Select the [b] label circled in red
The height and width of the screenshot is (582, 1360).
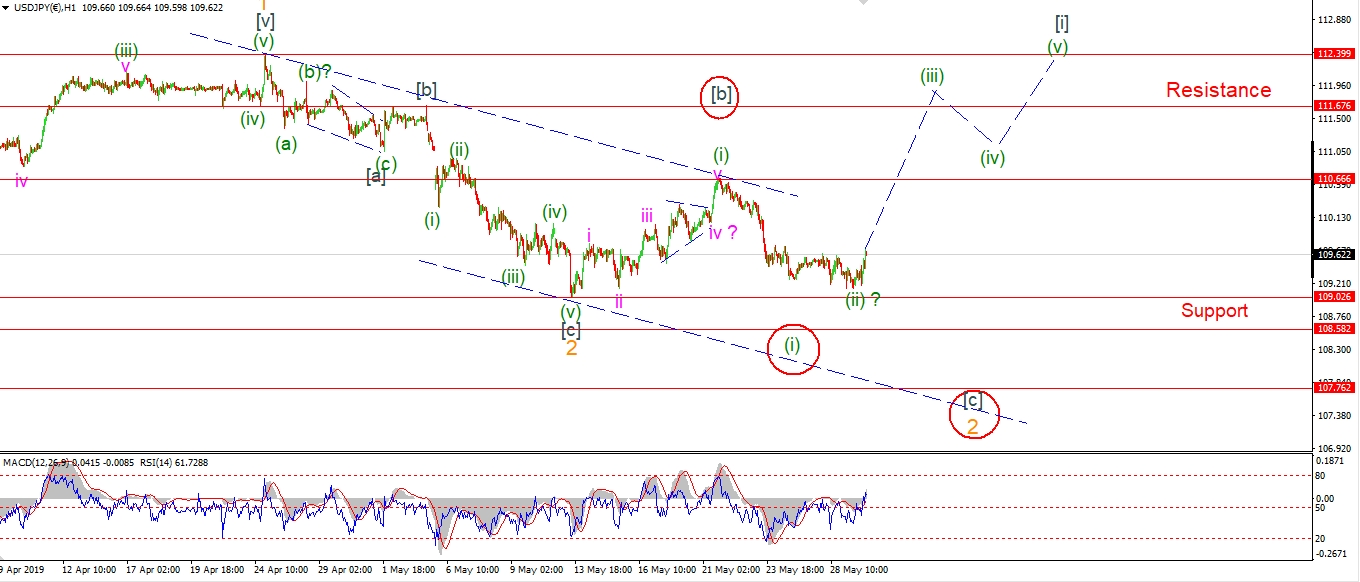[x=722, y=95]
